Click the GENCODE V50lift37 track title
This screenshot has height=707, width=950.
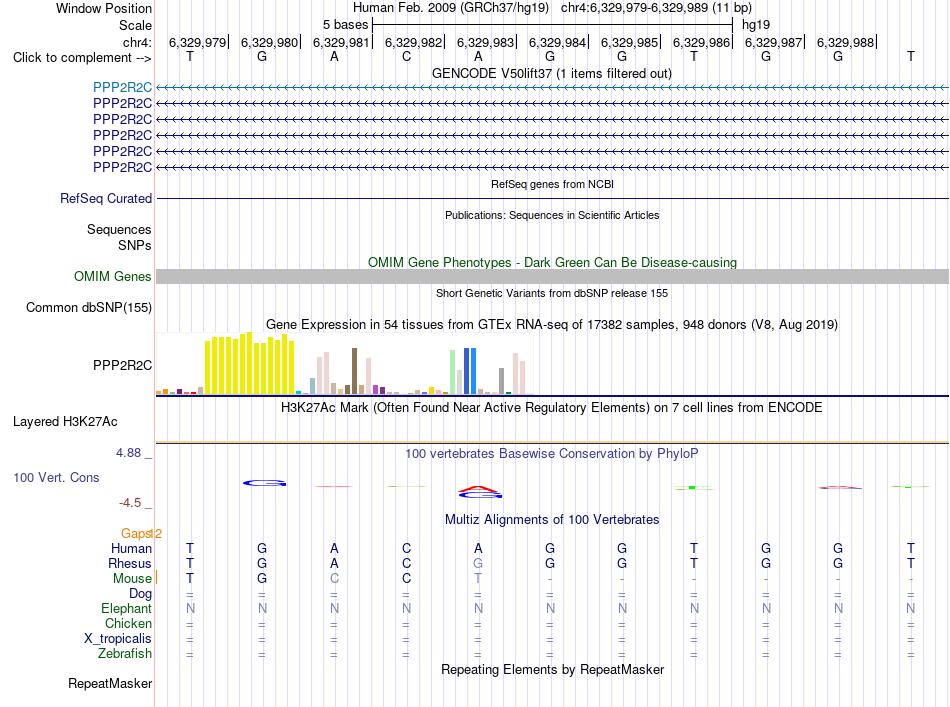(x=552, y=73)
